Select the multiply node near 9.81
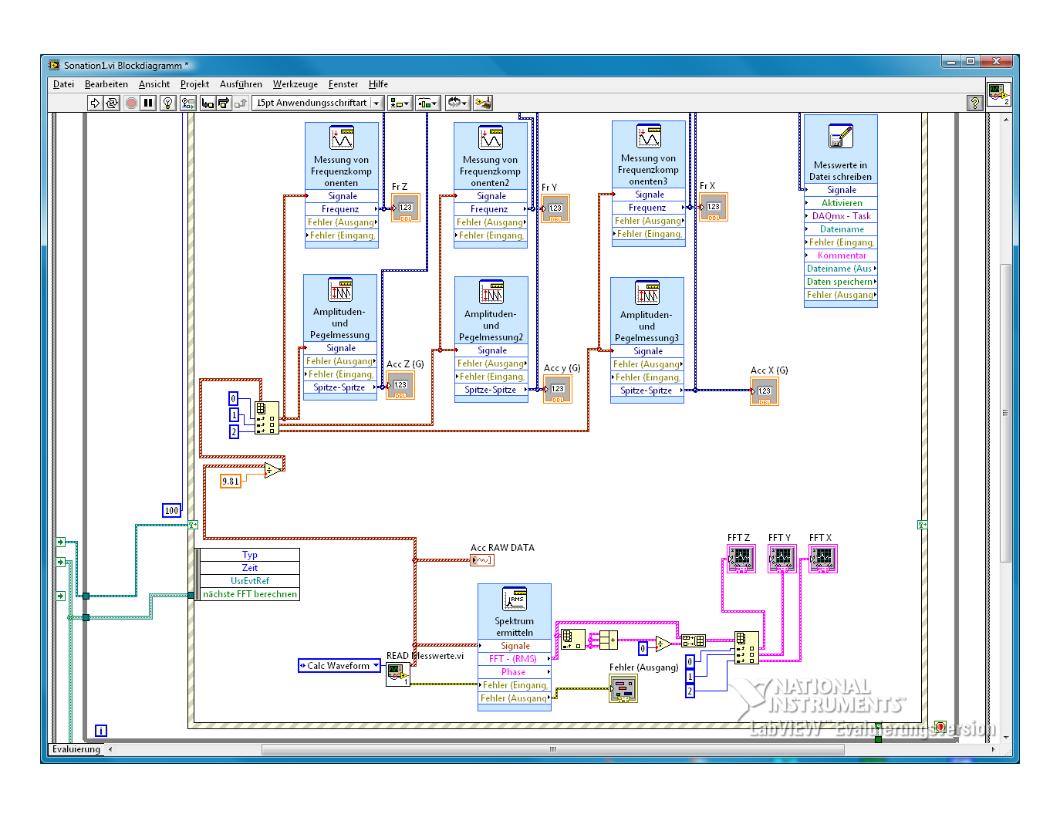The width and height of the screenshot is (1056, 816). click(273, 471)
